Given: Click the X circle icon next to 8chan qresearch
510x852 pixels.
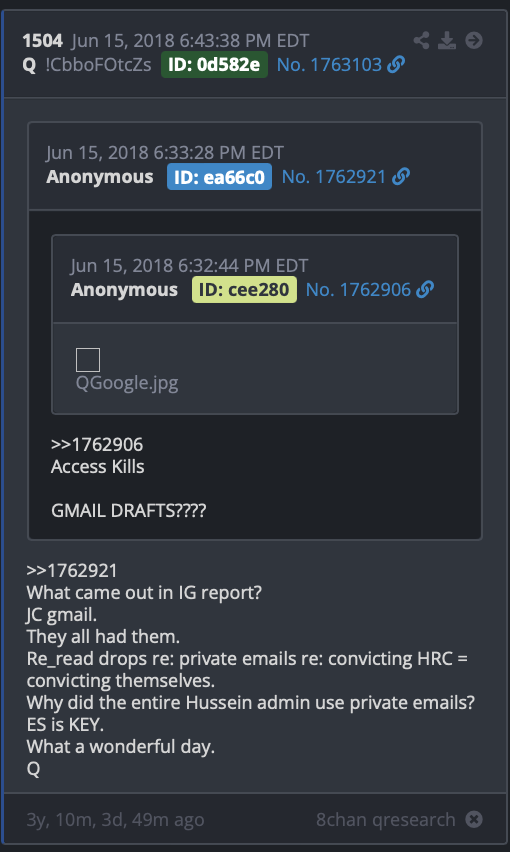Looking at the screenshot, I should point(474,819).
